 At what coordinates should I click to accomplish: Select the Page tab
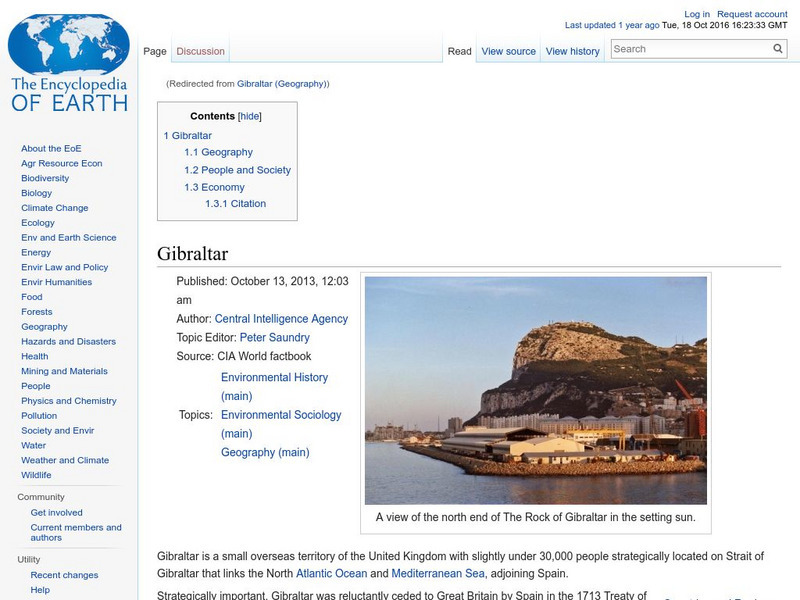[155, 51]
